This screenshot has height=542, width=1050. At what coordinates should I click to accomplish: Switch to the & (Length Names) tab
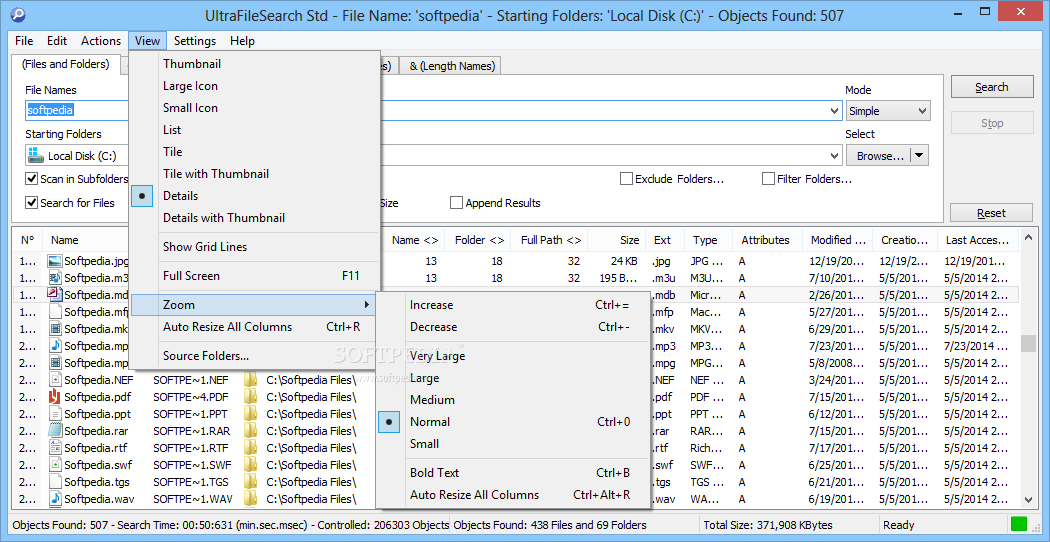(452, 66)
